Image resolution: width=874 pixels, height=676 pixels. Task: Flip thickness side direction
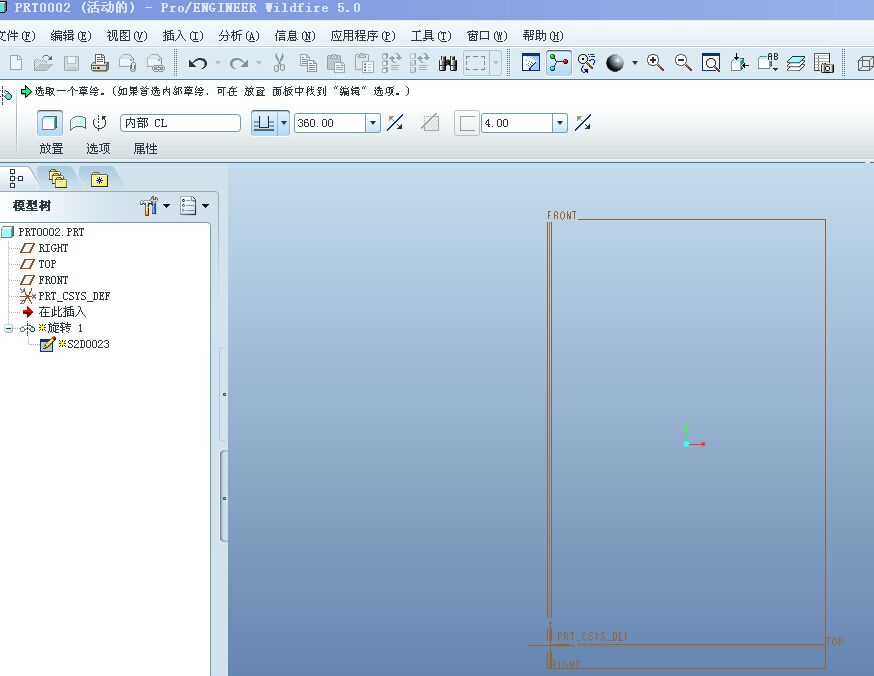583,123
